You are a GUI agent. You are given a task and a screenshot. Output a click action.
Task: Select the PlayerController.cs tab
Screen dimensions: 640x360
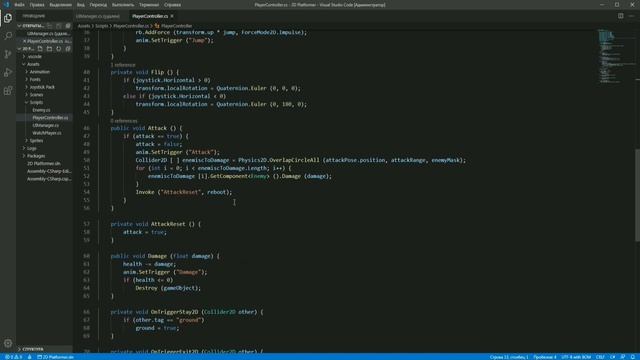point(150,16)
